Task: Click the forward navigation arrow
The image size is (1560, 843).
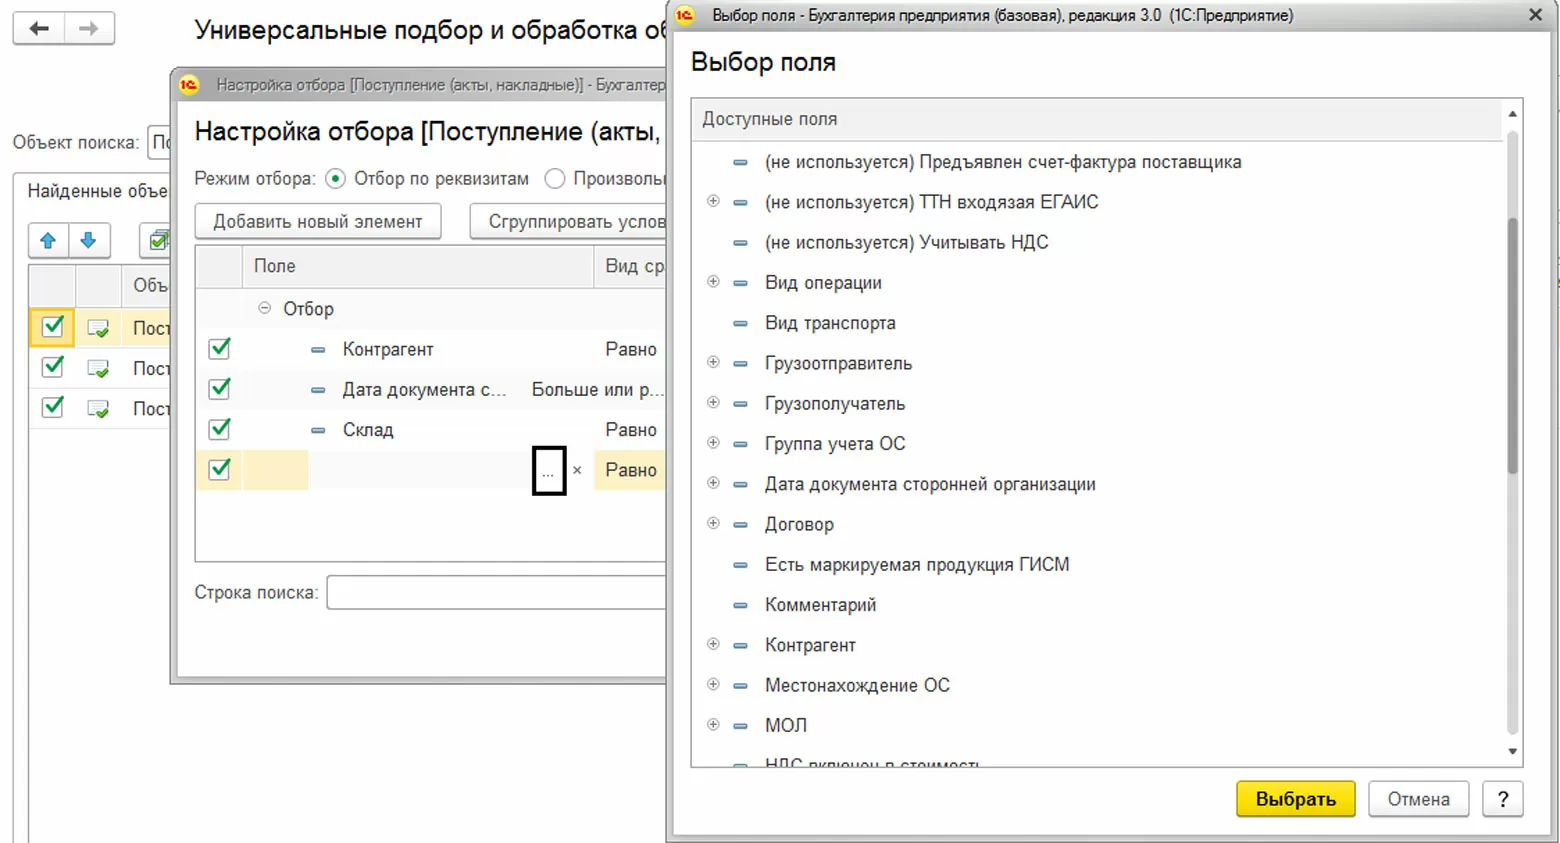Action: pos(89,28)
